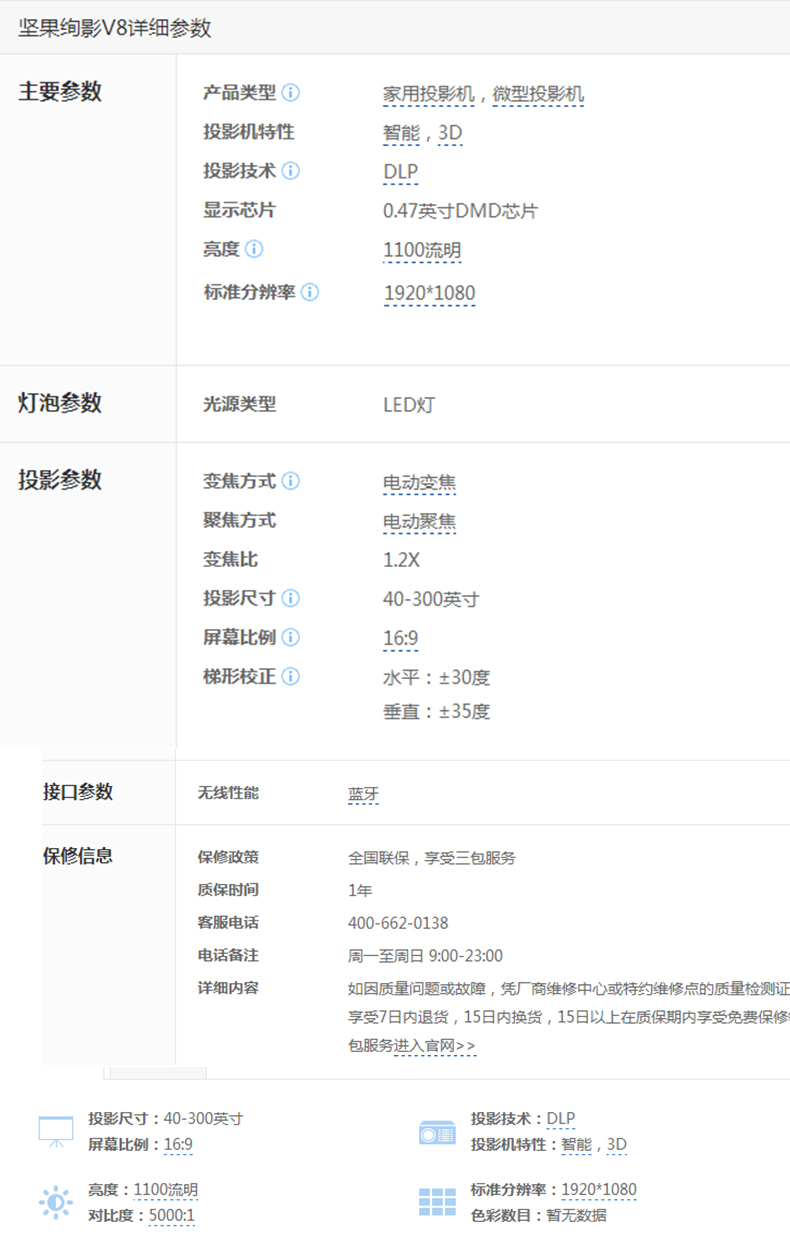Click the 坚果绚影V8详细参数 heading

click(x=115, y=28)
